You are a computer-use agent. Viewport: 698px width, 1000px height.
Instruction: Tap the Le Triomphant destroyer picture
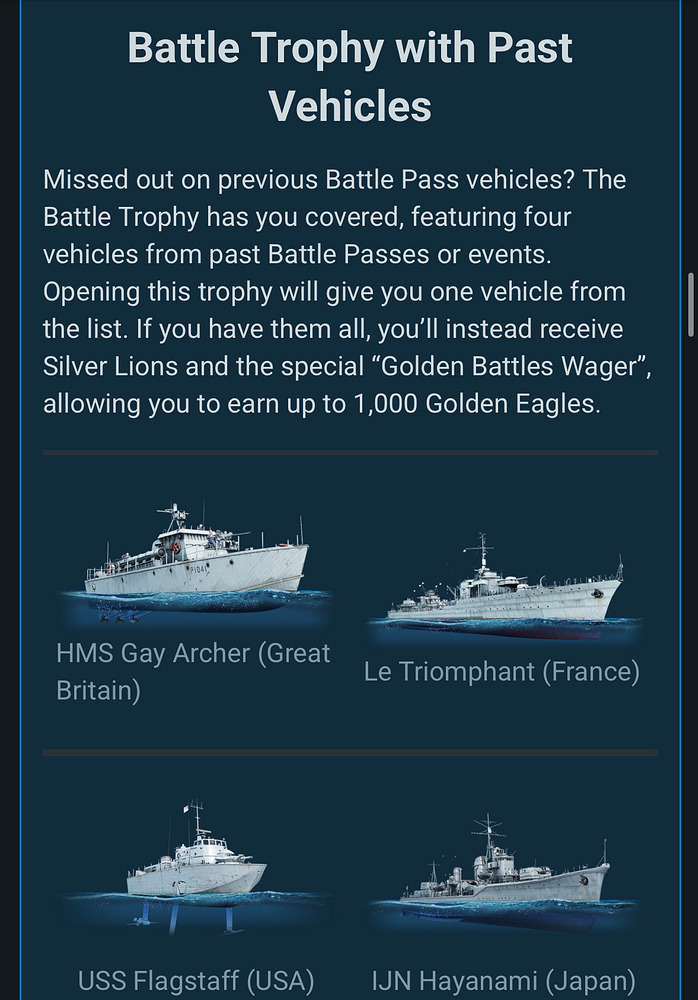pyautogui.click(x=503, y=592)
